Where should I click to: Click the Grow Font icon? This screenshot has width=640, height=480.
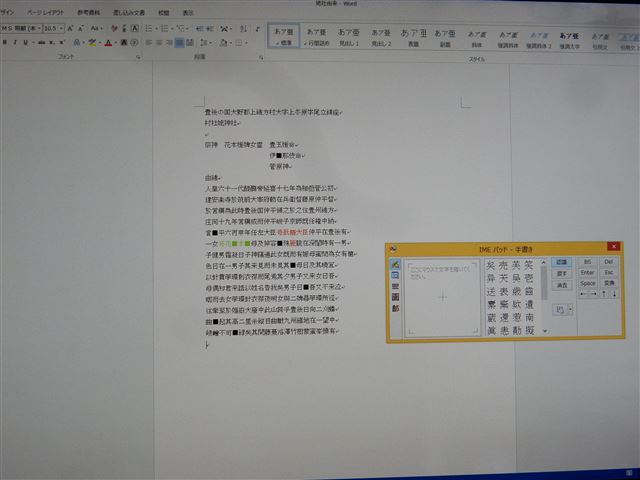[70, 29]
